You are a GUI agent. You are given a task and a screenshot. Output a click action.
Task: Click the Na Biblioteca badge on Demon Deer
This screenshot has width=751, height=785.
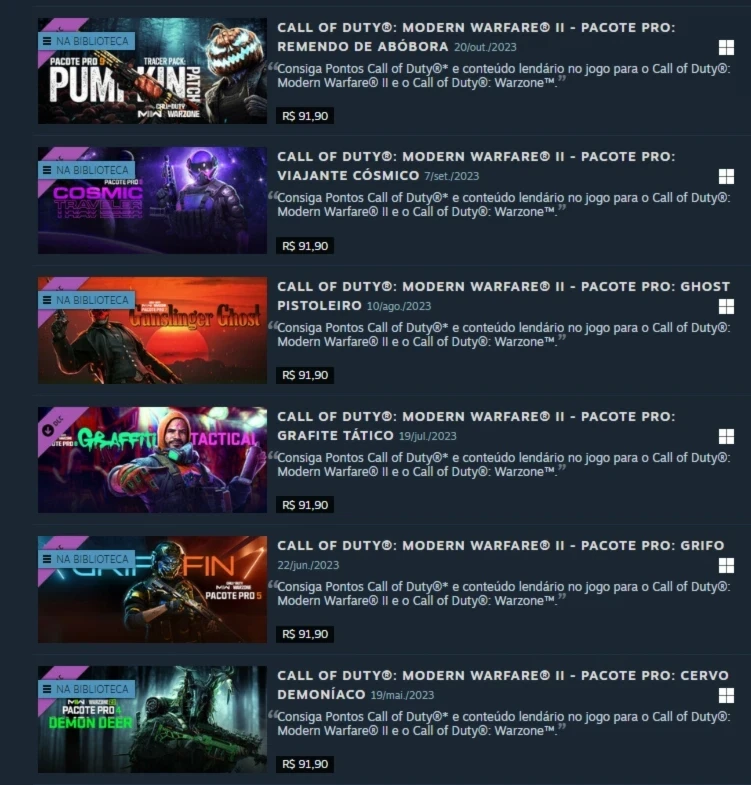86,689
